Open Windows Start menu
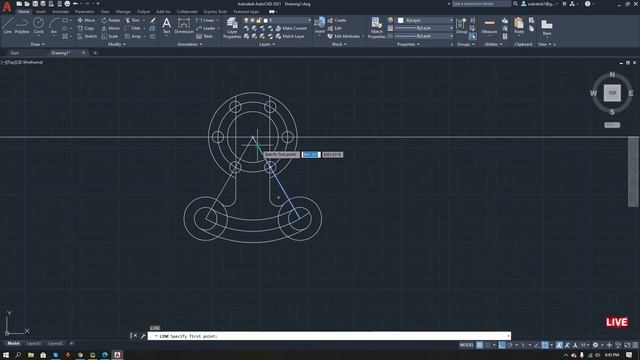 coord(6,355)
